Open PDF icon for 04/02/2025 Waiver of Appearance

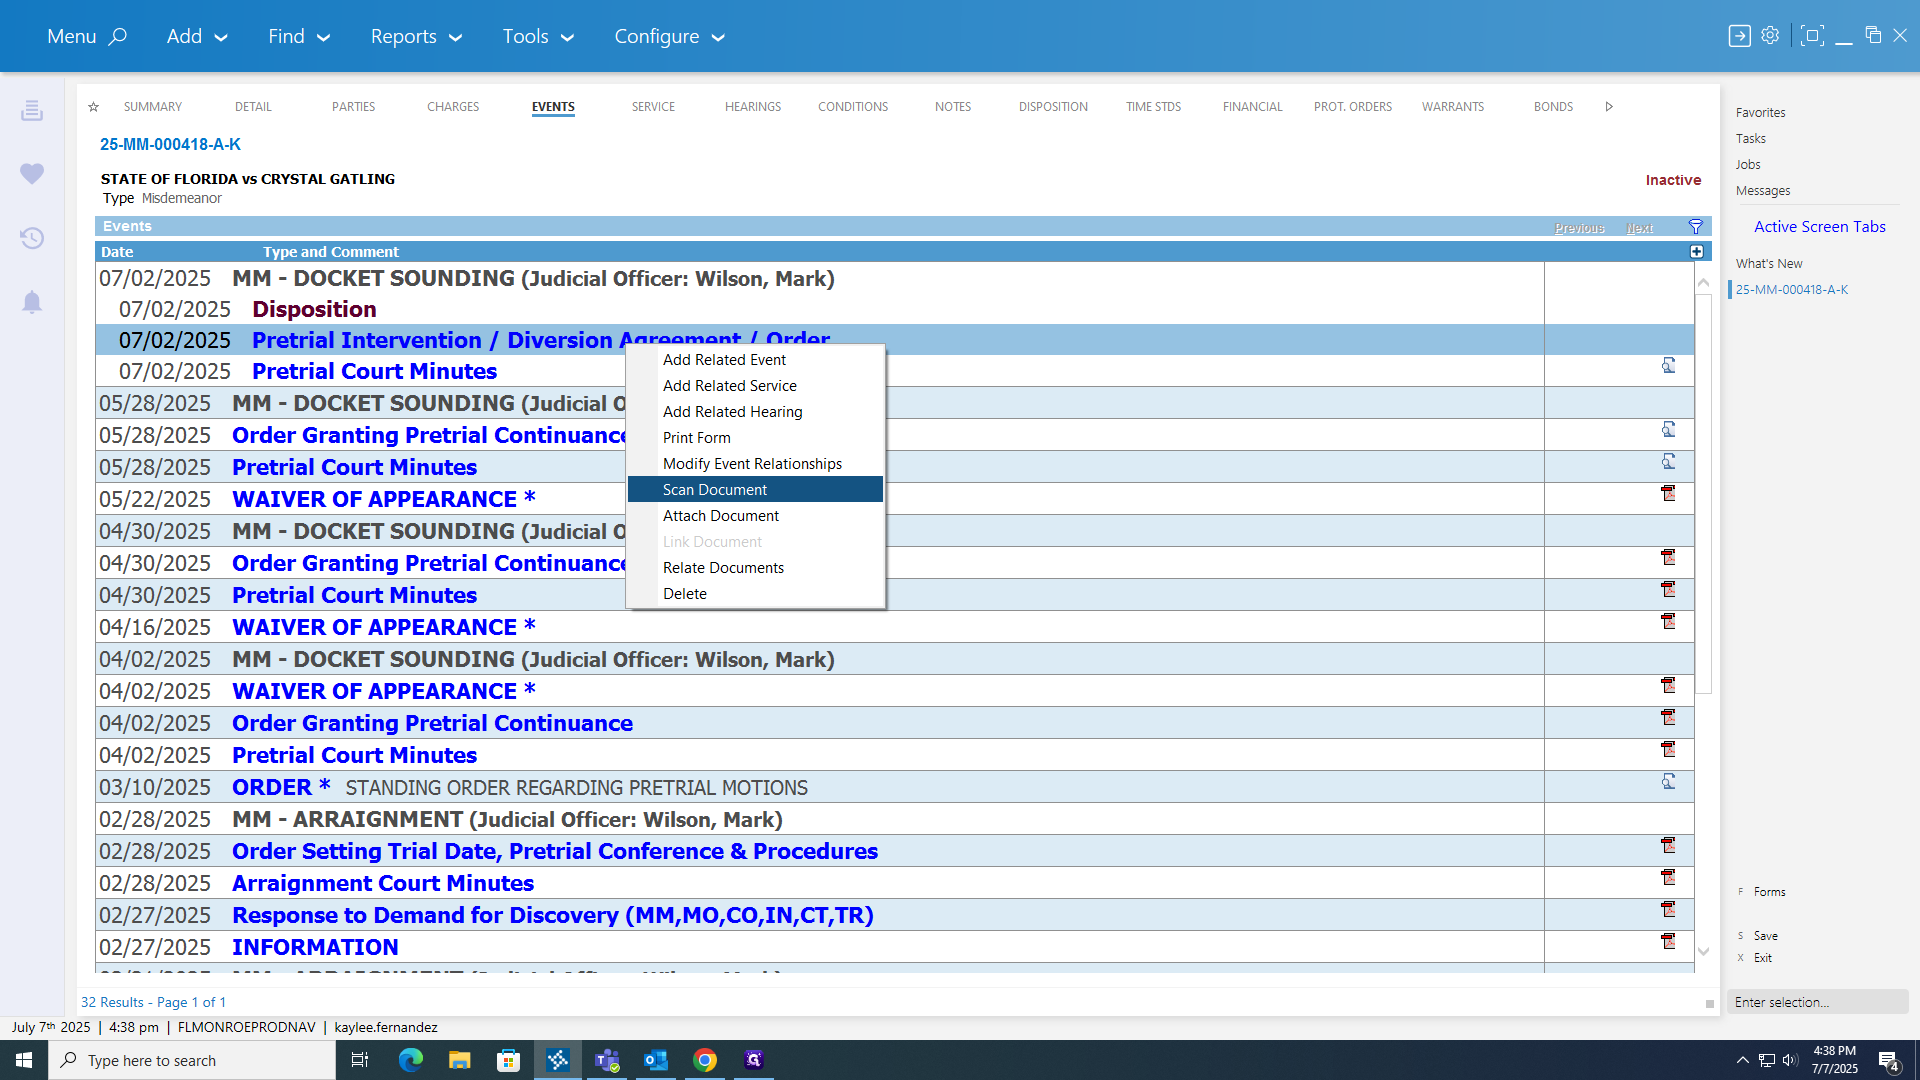click(1668, 686)
